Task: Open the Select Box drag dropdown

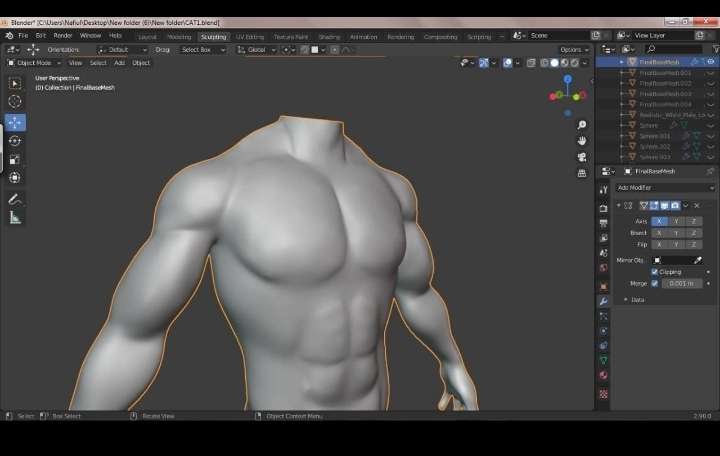Action: pyautogui.click(x=202, y=50)
